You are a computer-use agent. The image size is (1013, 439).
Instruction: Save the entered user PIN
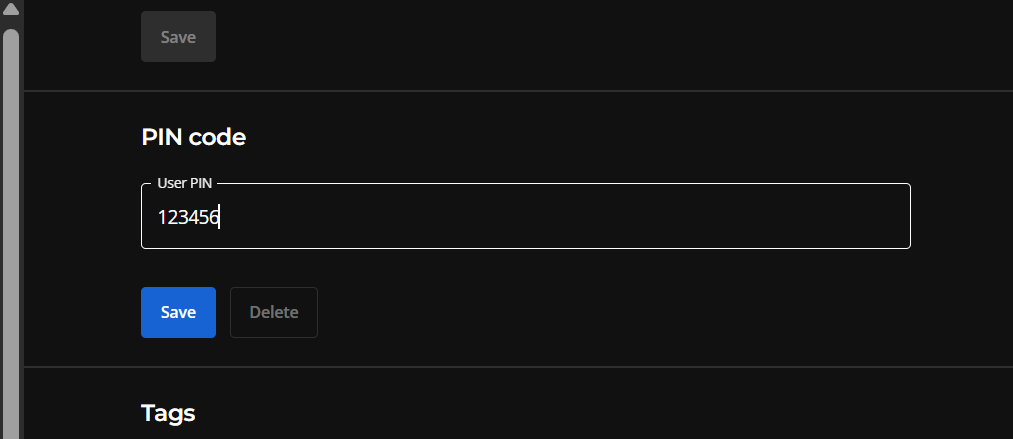tap(178, 312)
